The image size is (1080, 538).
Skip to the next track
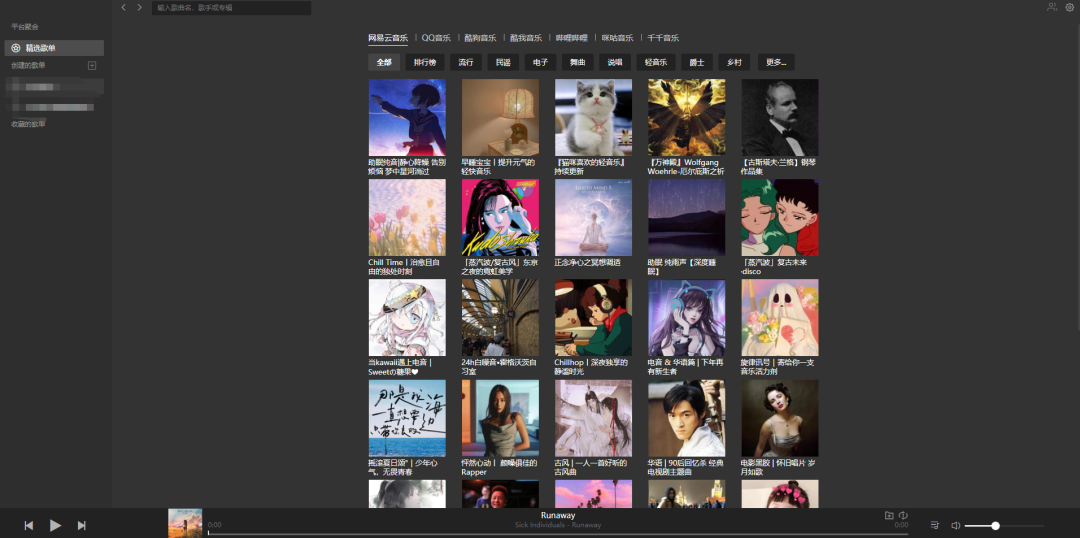81,526
